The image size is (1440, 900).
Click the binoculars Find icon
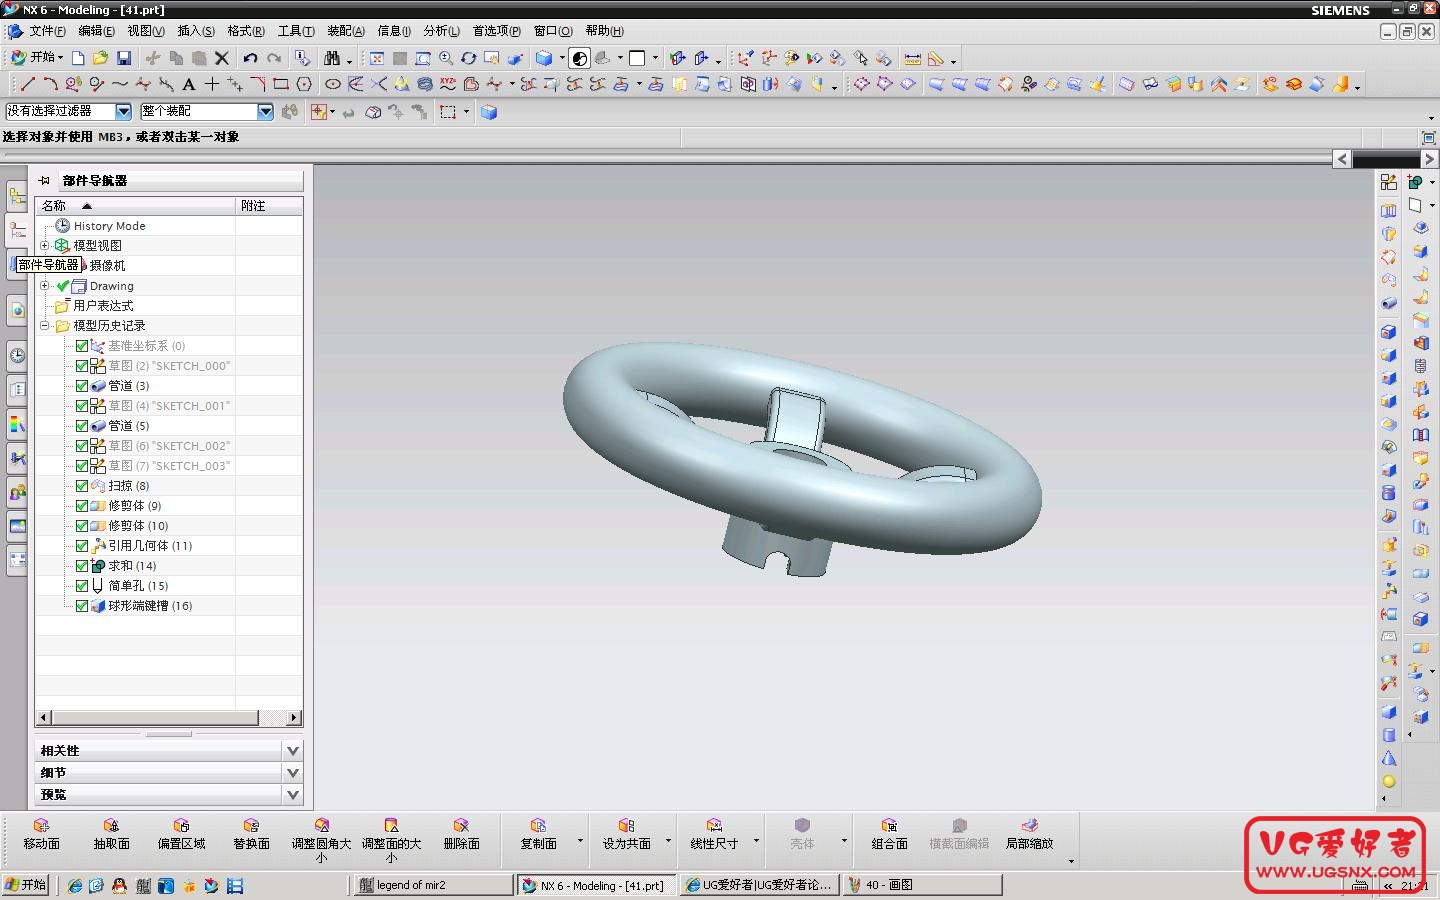332,58
